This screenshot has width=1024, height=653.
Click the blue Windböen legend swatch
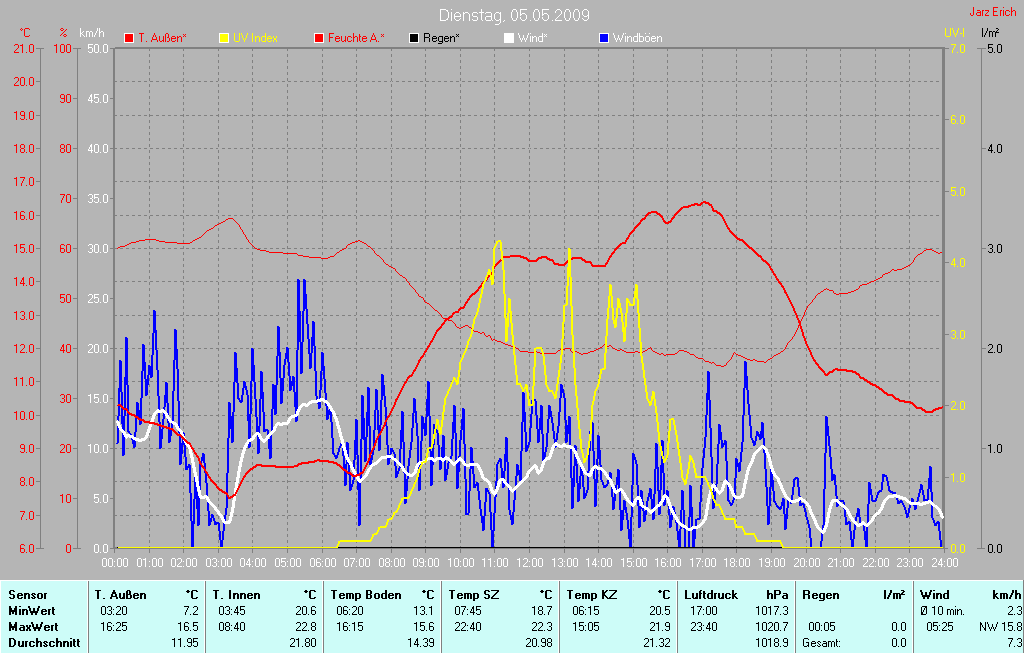[604, 39]
